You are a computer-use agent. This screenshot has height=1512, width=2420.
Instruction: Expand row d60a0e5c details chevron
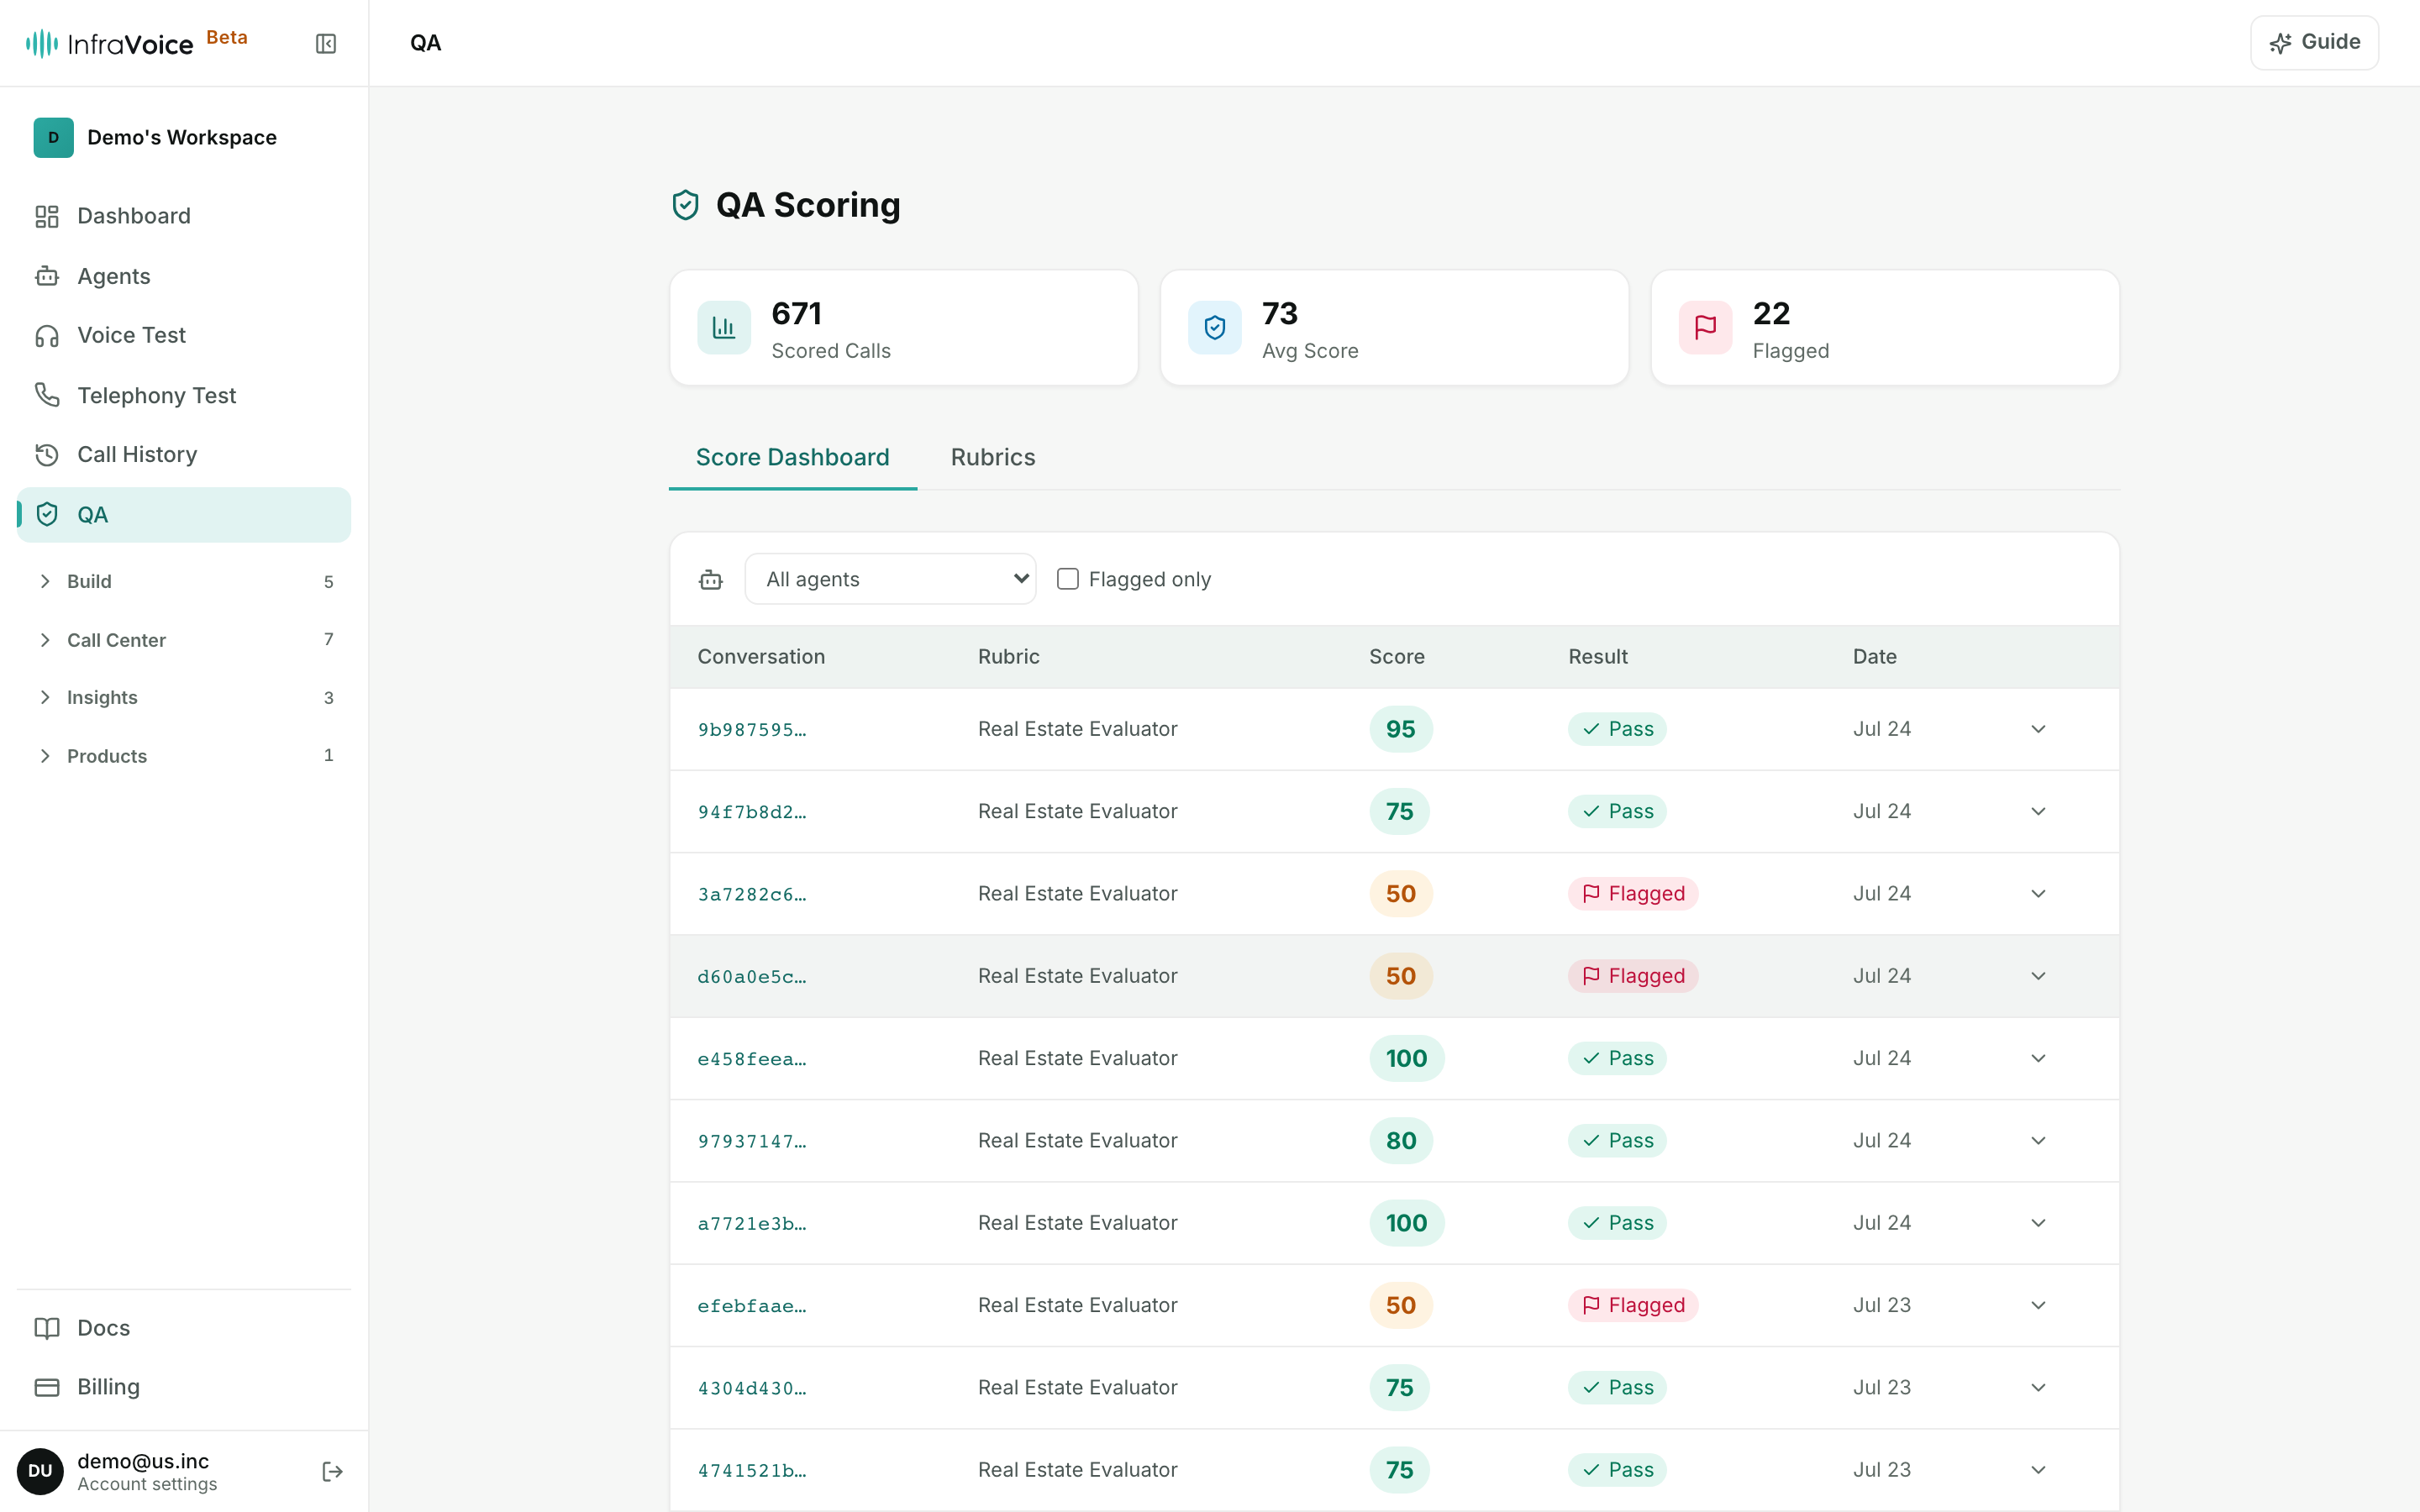[x=2038, y=976]
